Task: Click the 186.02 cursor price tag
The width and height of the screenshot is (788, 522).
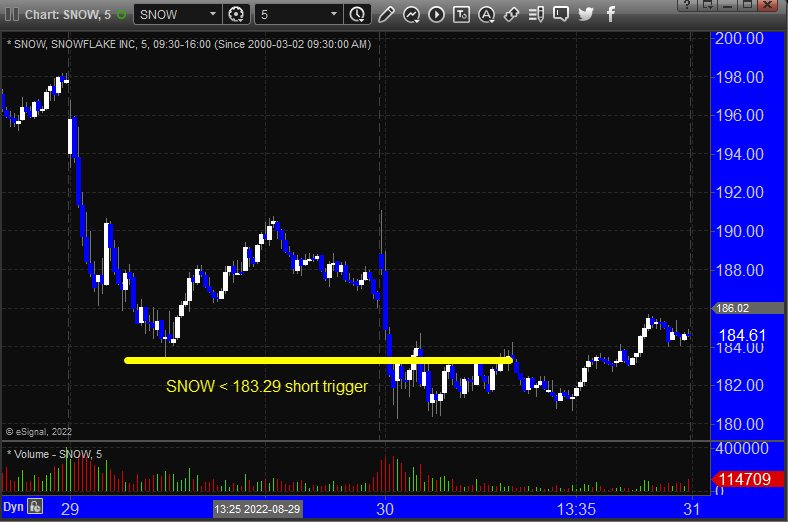Action: coord(748,308)
